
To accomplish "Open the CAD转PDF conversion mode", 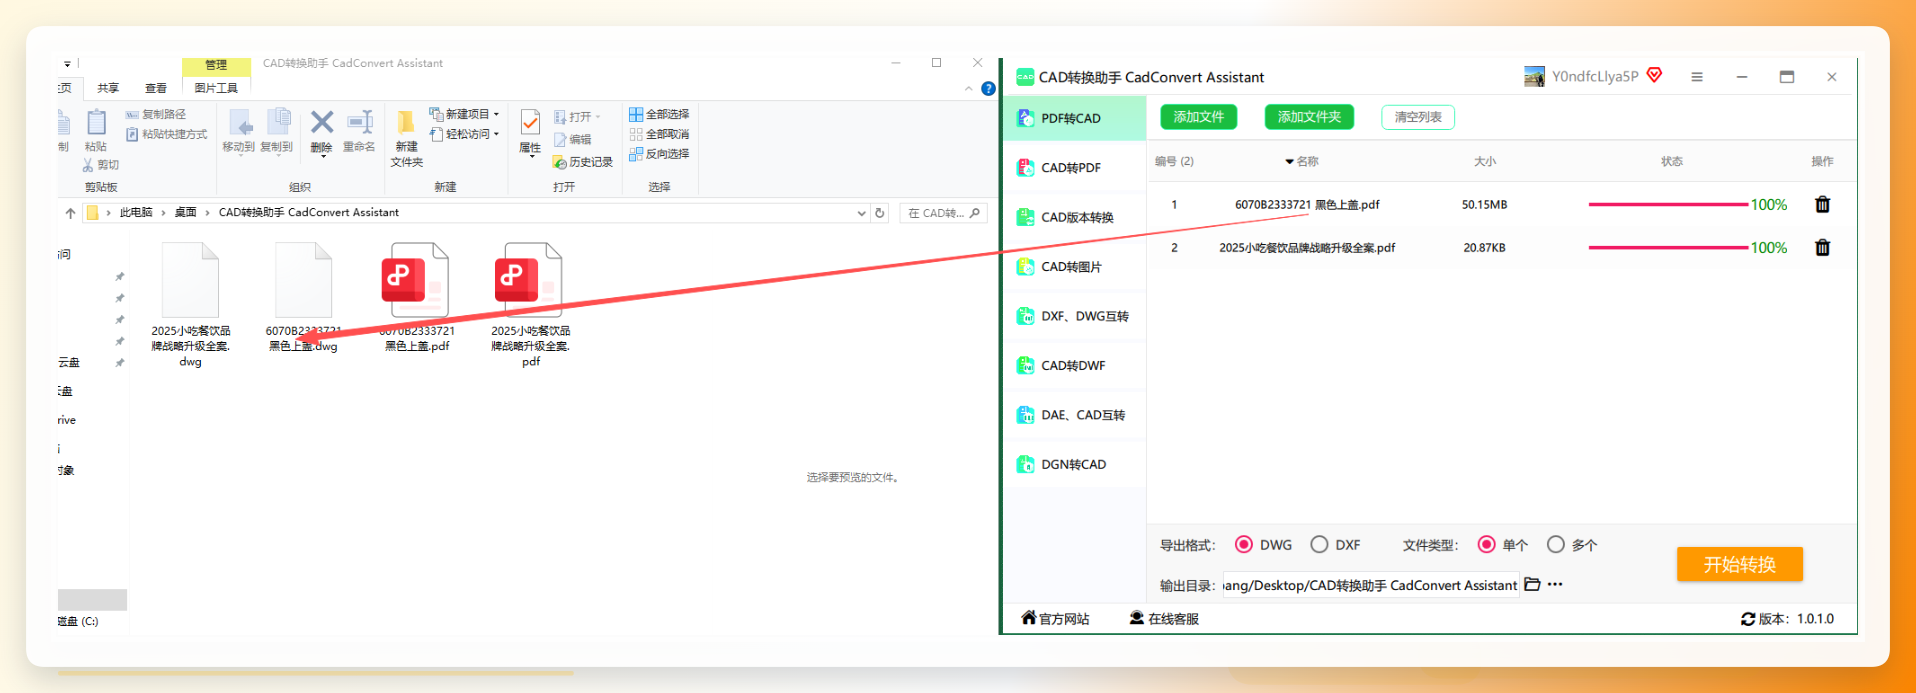I will pyautogui.click(x=1075, y=167).
